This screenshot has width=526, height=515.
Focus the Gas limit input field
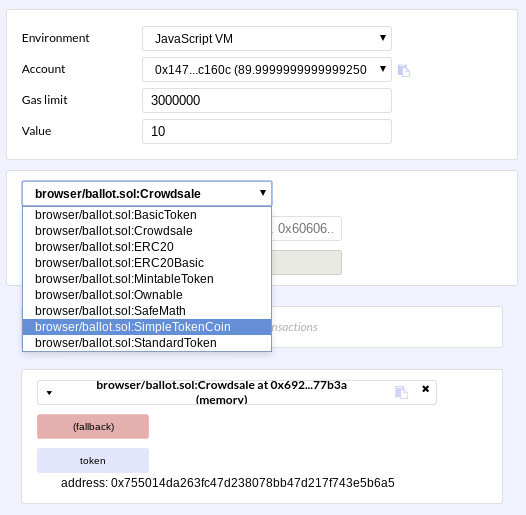[x=267, y=100]
